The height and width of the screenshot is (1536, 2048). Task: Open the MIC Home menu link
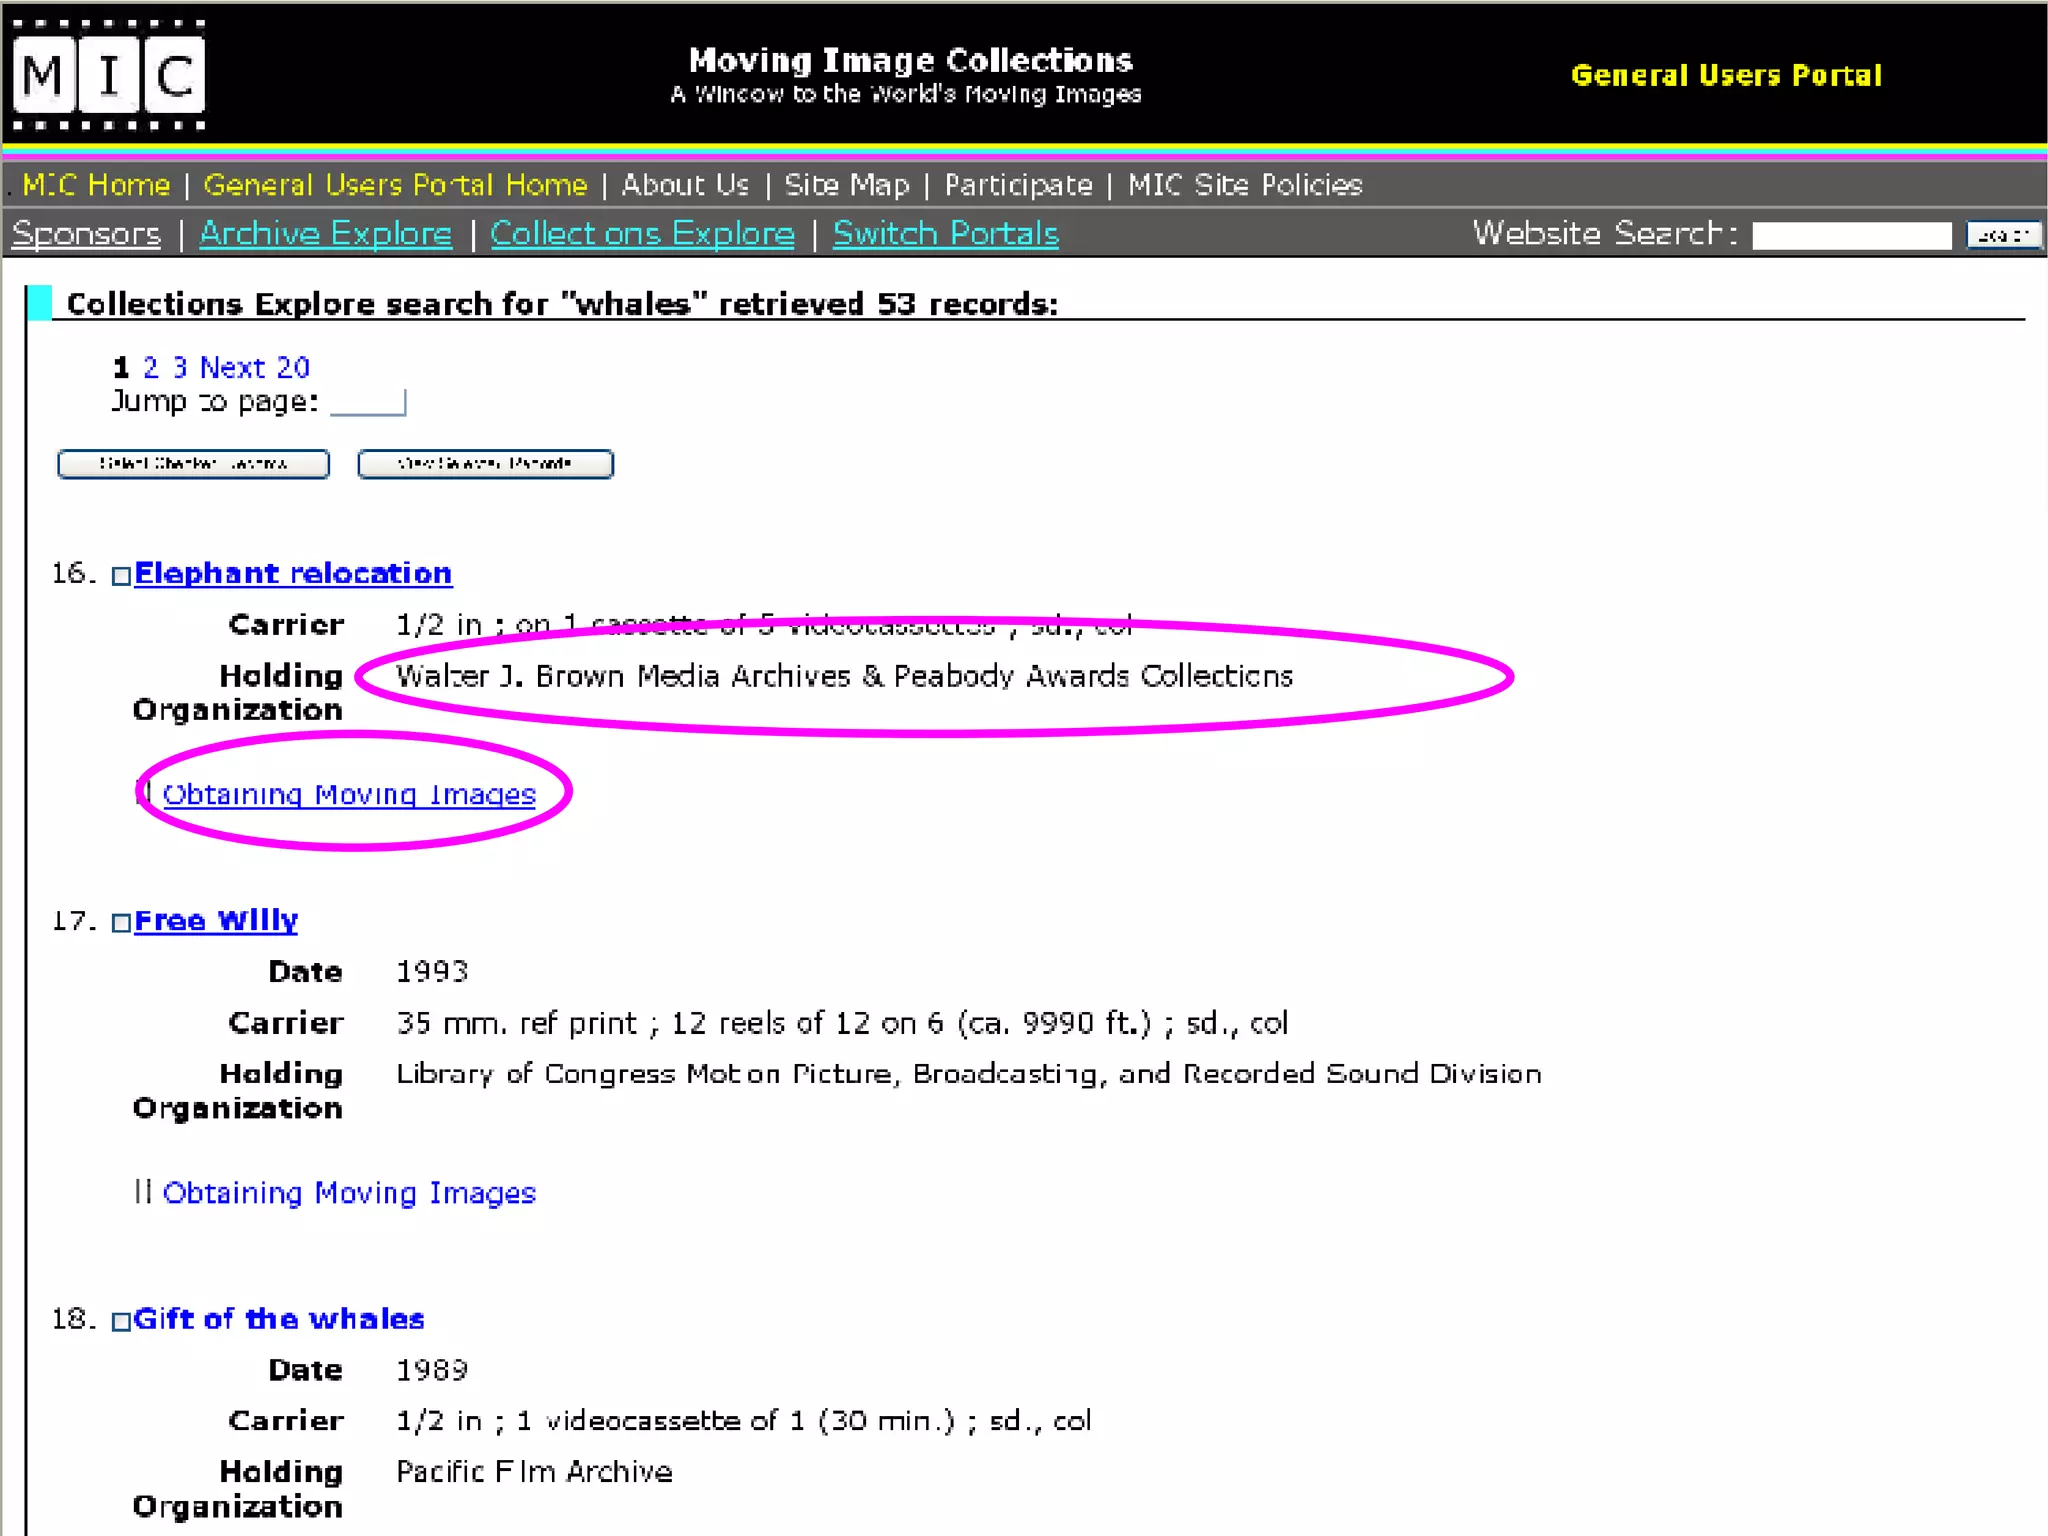(x=96, y=185)
